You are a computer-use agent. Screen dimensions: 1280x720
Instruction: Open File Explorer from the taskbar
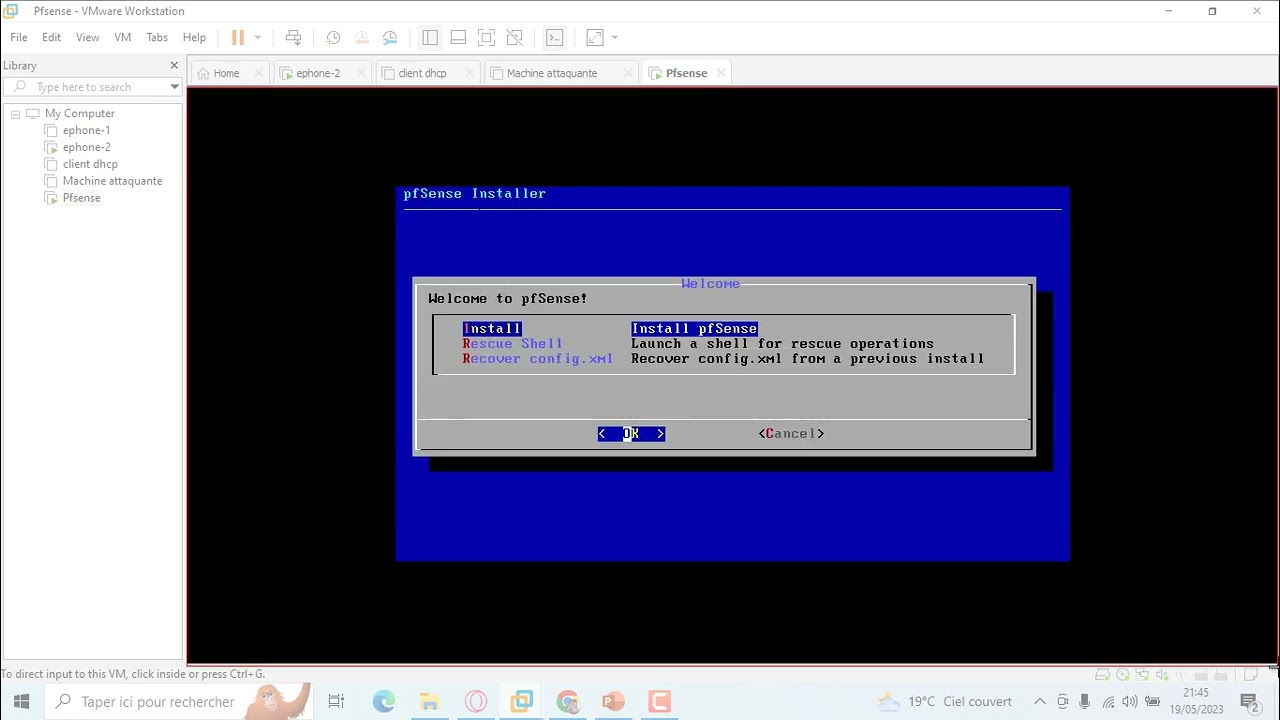(x=430, y=701)
